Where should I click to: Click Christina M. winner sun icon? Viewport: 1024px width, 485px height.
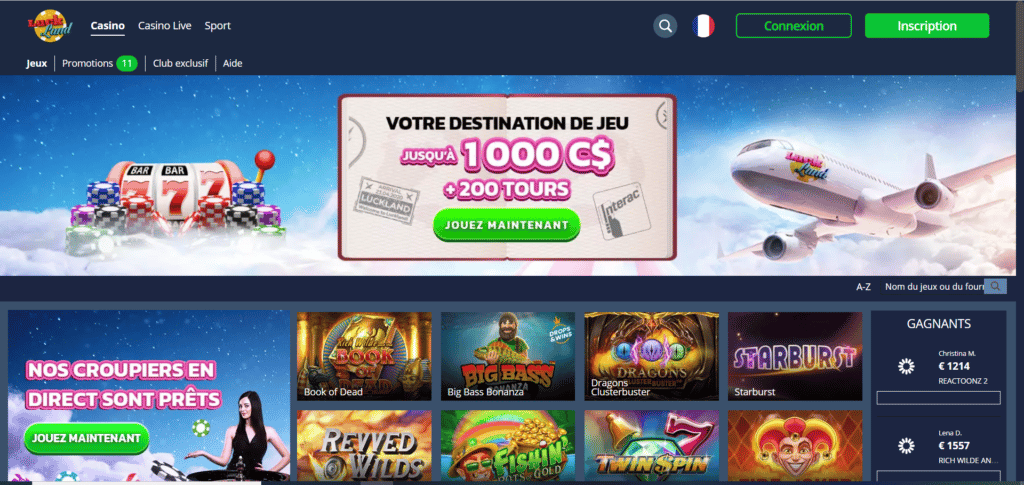906,367
